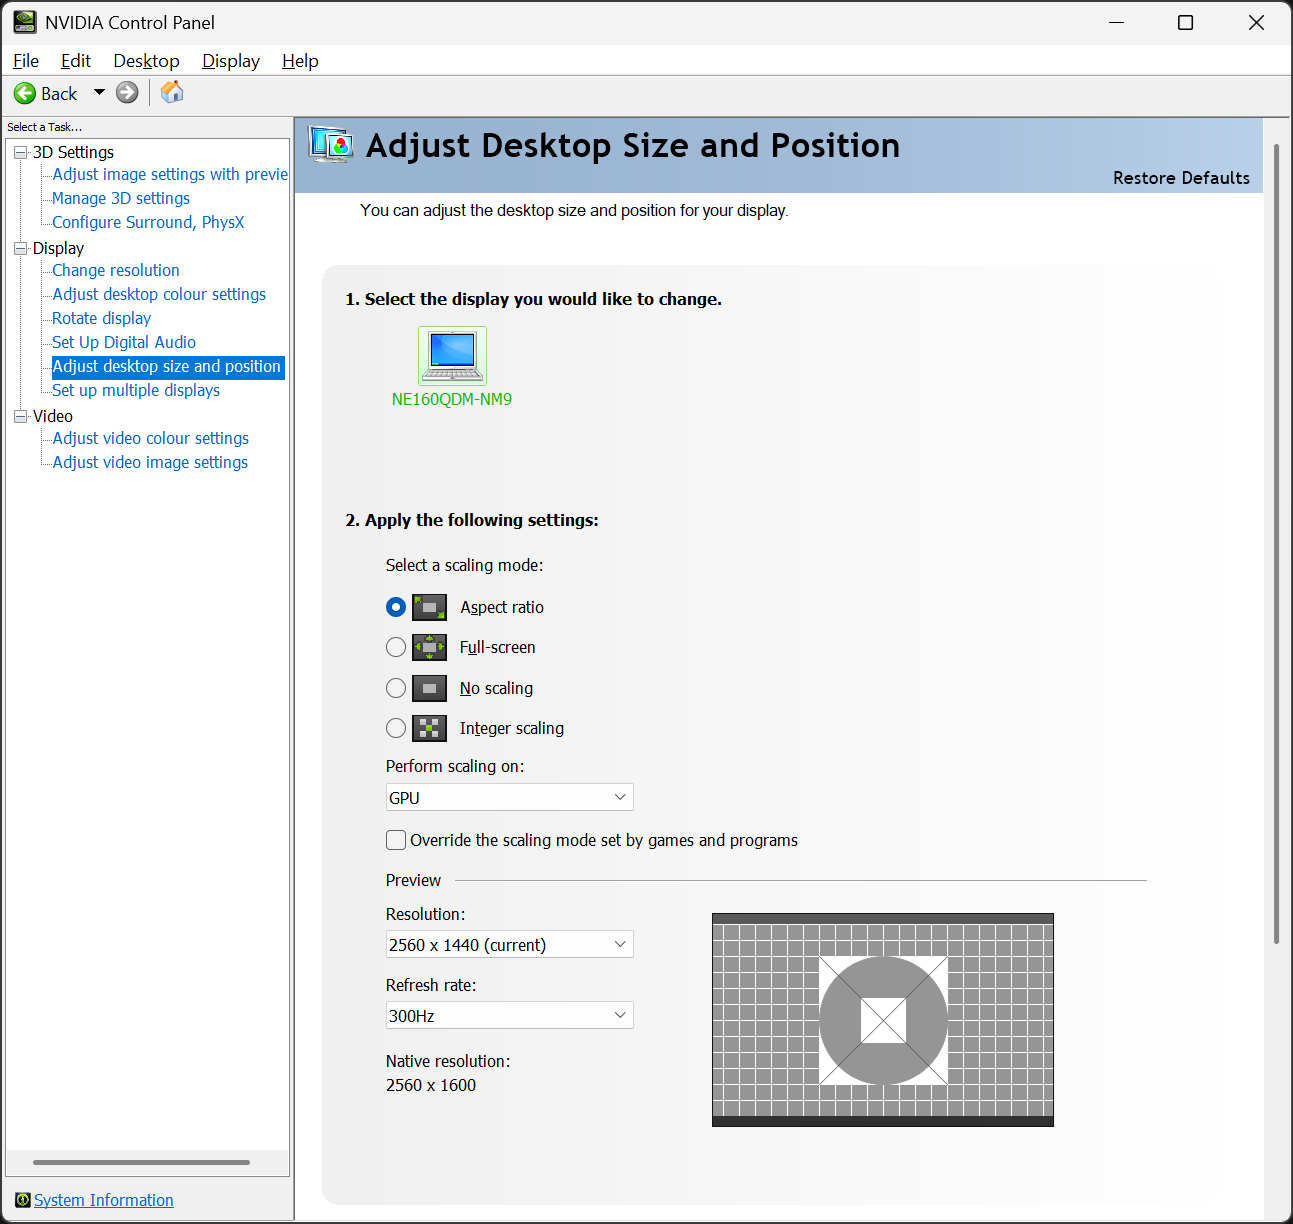Click the No scaling mode icon
Image resolution: width=1293 pixels, height=1224 pixels.
tap(429, 688)
